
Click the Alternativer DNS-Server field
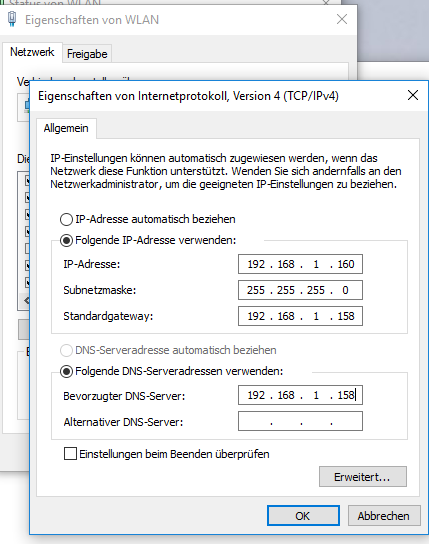(300, 421)
